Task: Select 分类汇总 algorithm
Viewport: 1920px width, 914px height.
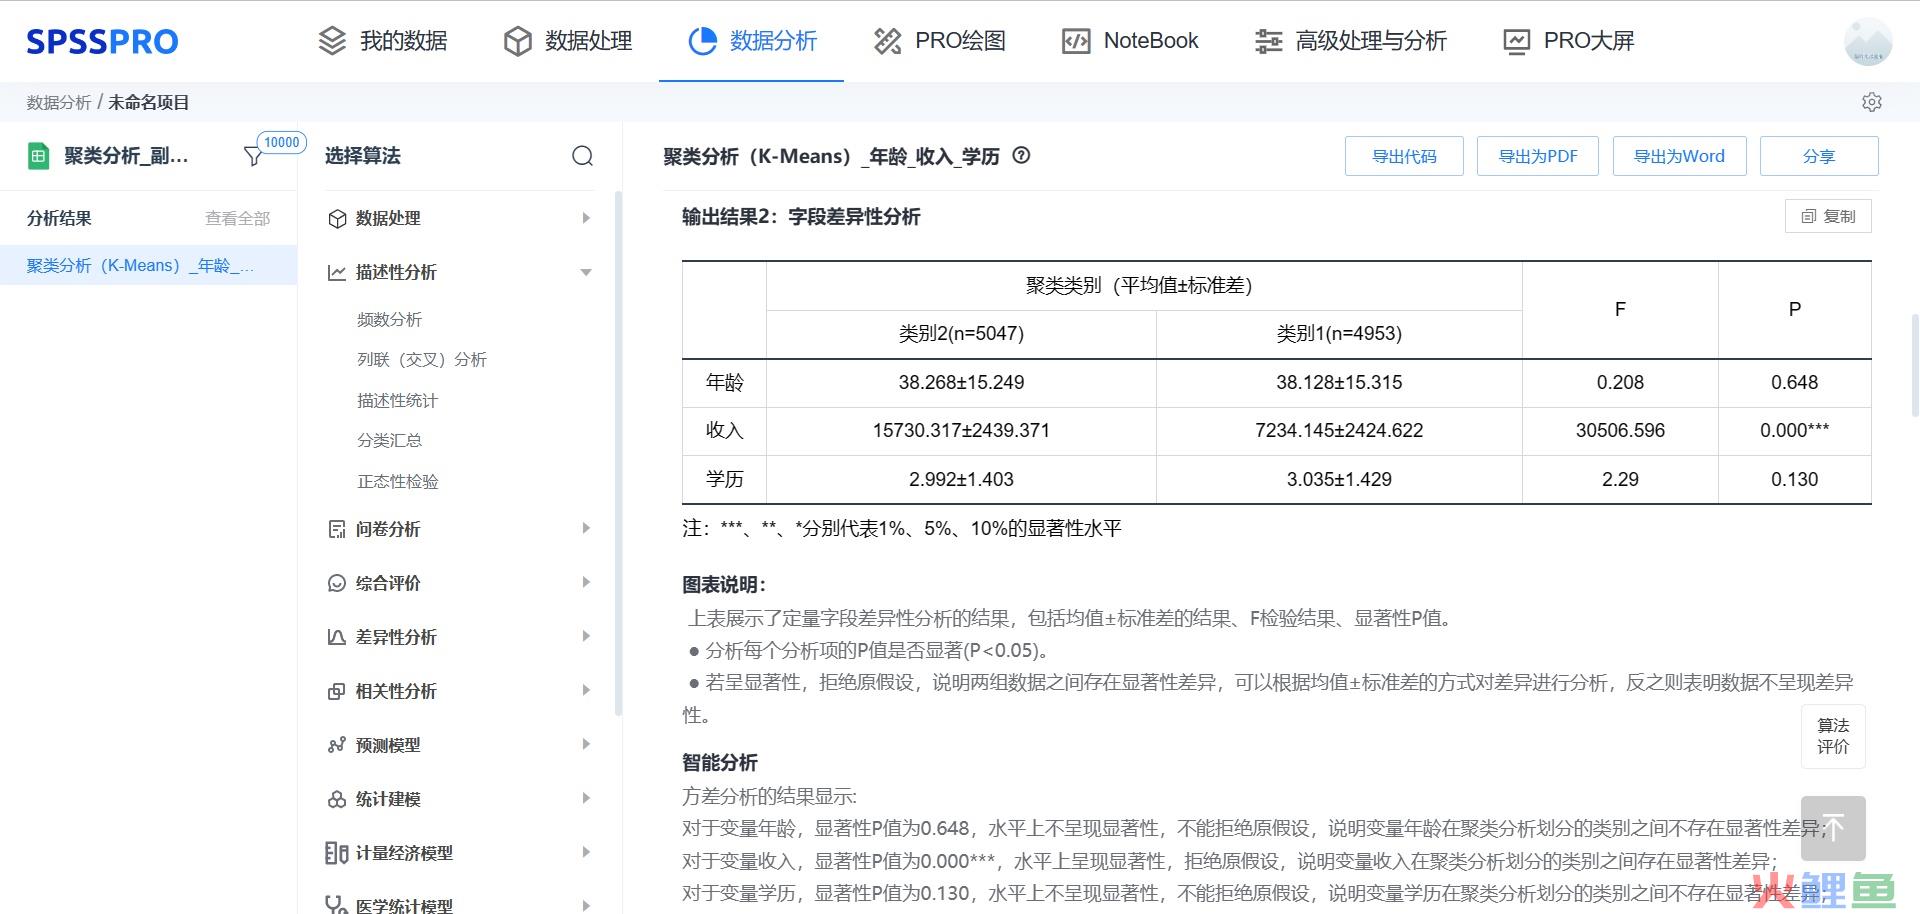Action: point(390,440)
